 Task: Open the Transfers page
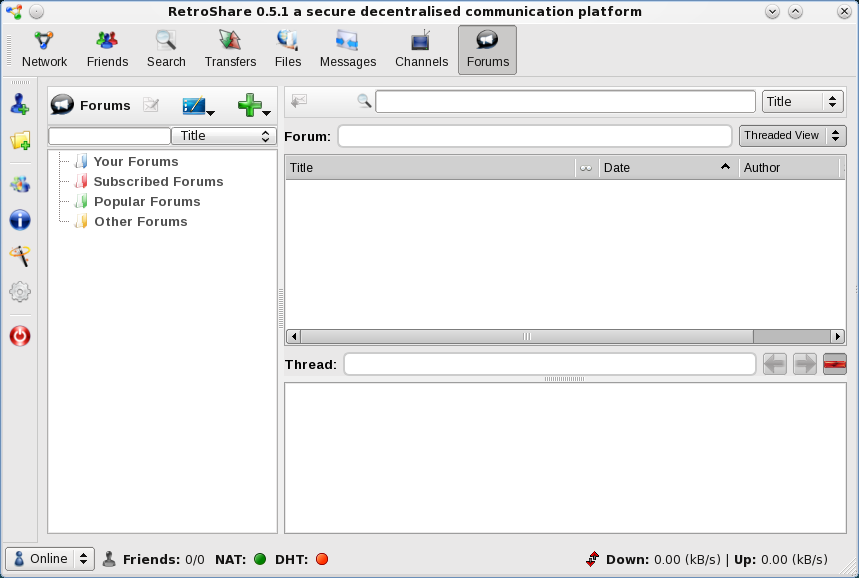coord(230,50)
